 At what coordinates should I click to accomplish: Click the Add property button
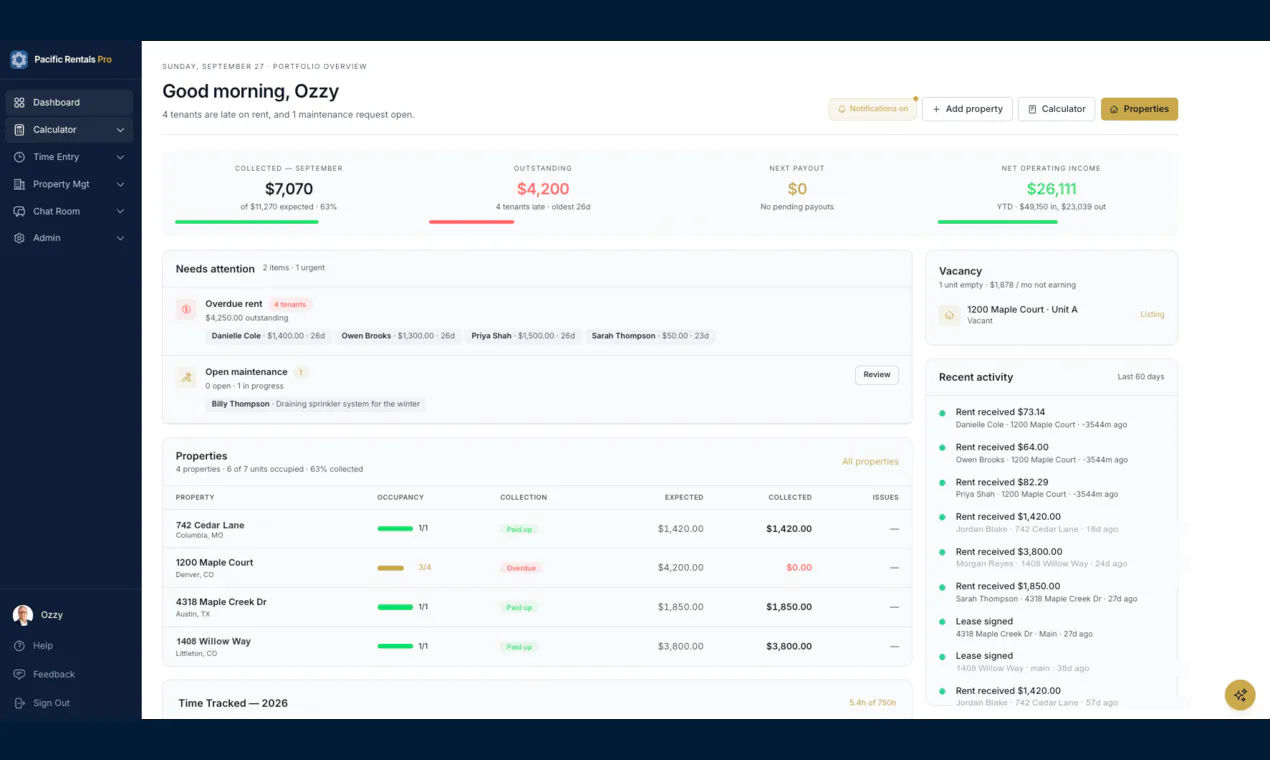click(x=967, y=109)
